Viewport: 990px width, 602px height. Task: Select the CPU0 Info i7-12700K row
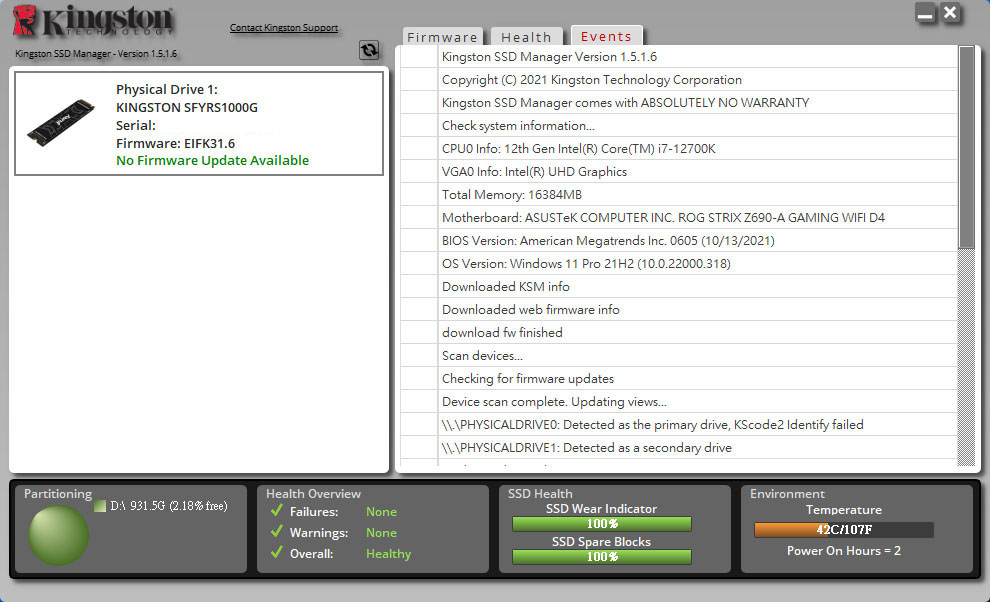(x=679, y=148)
